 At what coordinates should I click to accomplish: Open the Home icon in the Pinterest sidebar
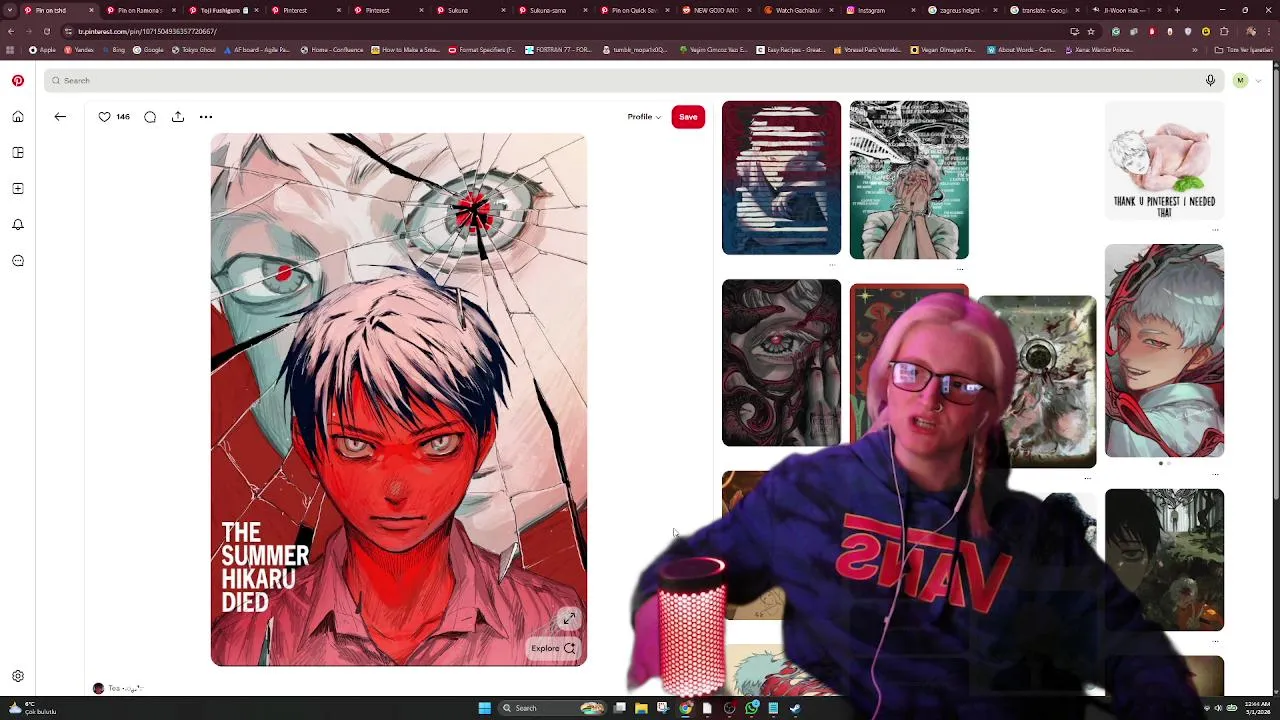point(18,117)
